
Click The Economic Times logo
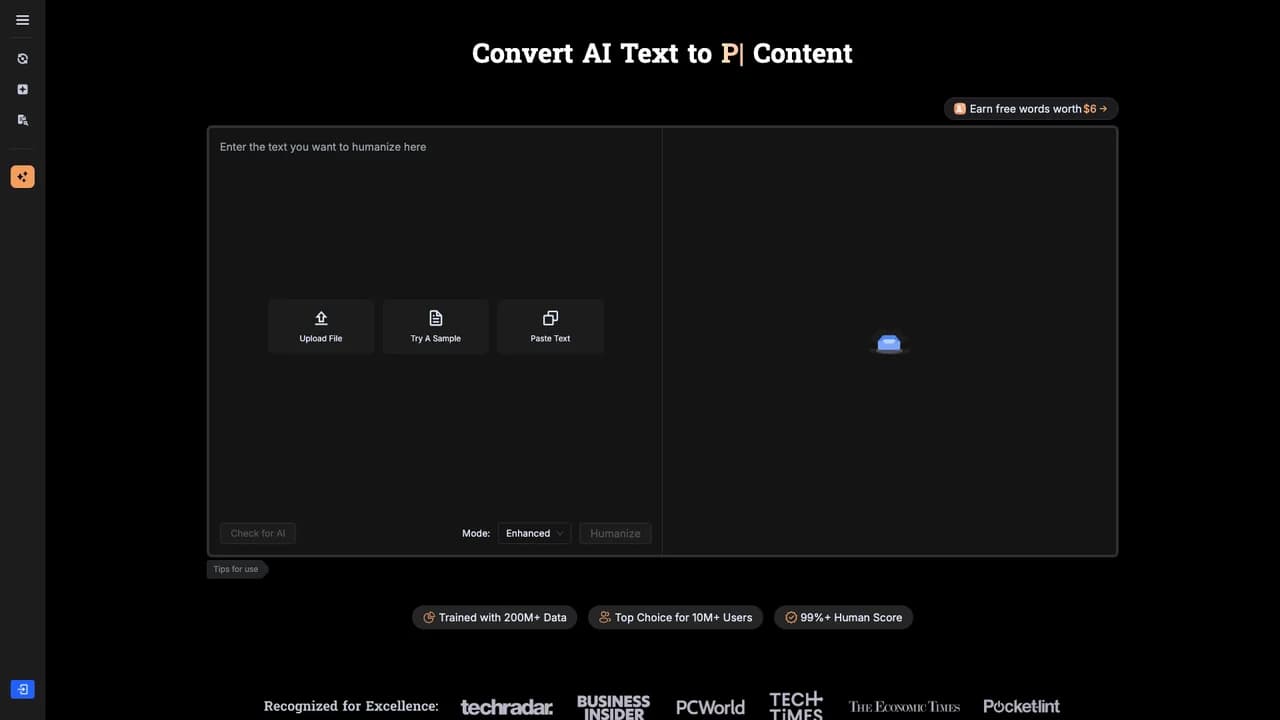tap(904, 707)
